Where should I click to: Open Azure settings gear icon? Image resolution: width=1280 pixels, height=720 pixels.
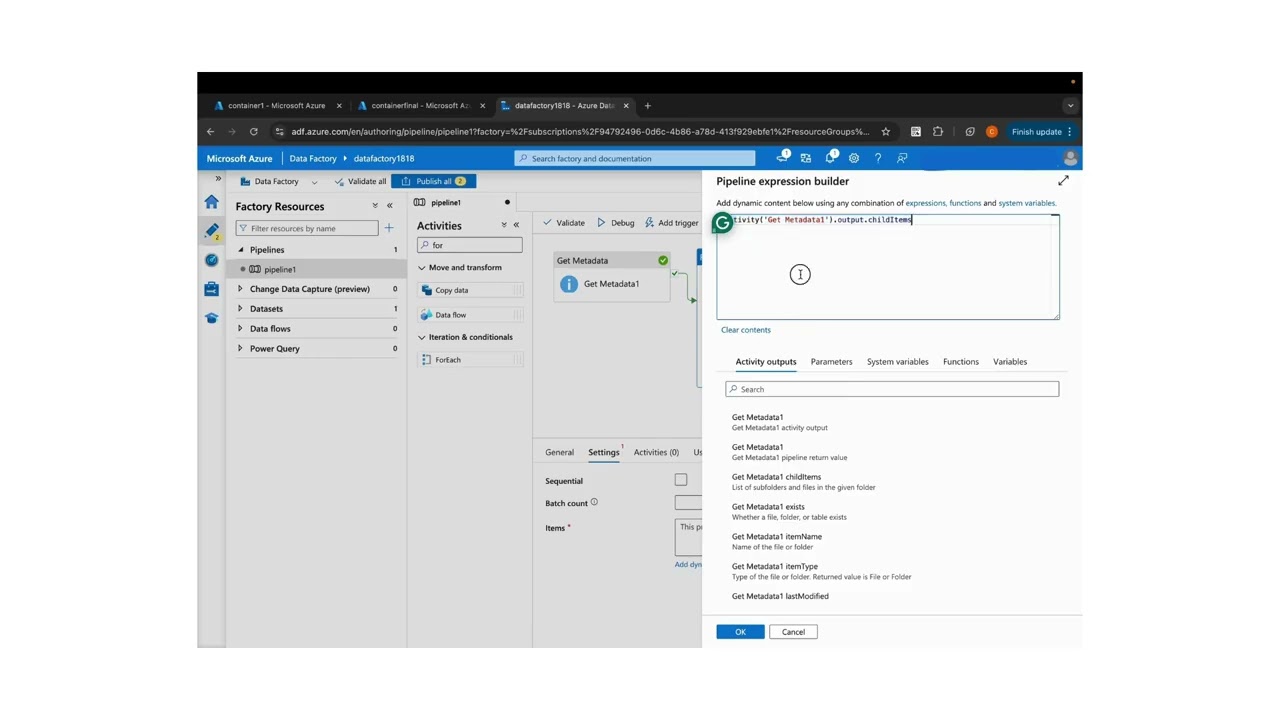pos(854,158)
